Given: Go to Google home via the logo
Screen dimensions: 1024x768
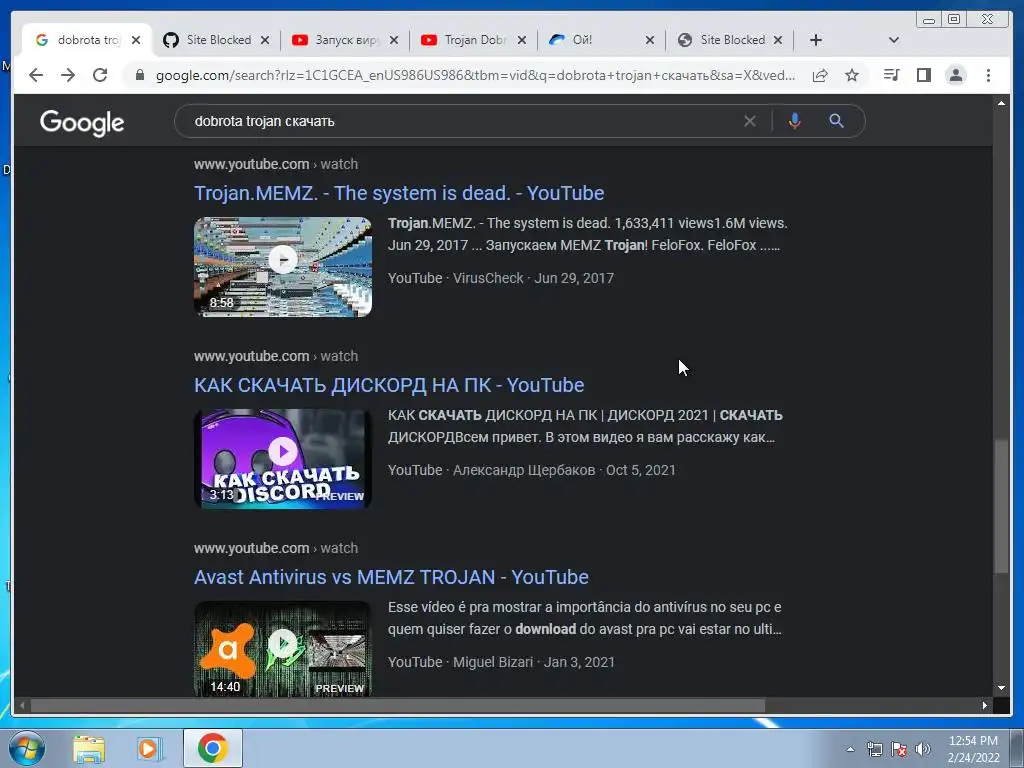Looking at the screenshot, I should 82,122.
